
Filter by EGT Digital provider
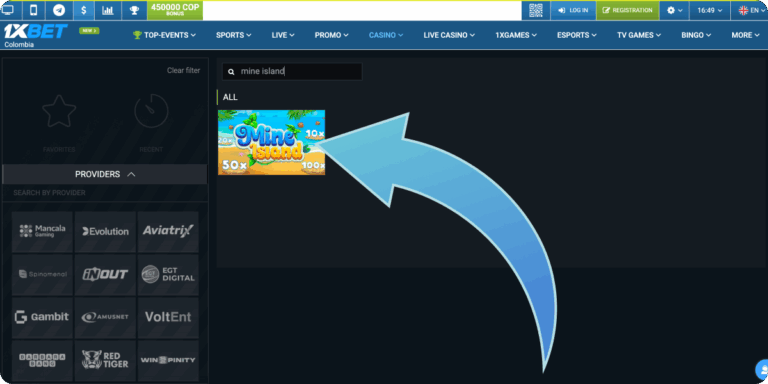click(x=168, y=274)
